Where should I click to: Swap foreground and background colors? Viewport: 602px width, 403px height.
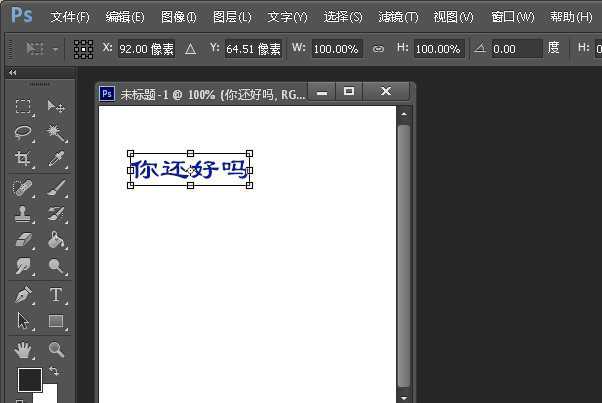54,372
